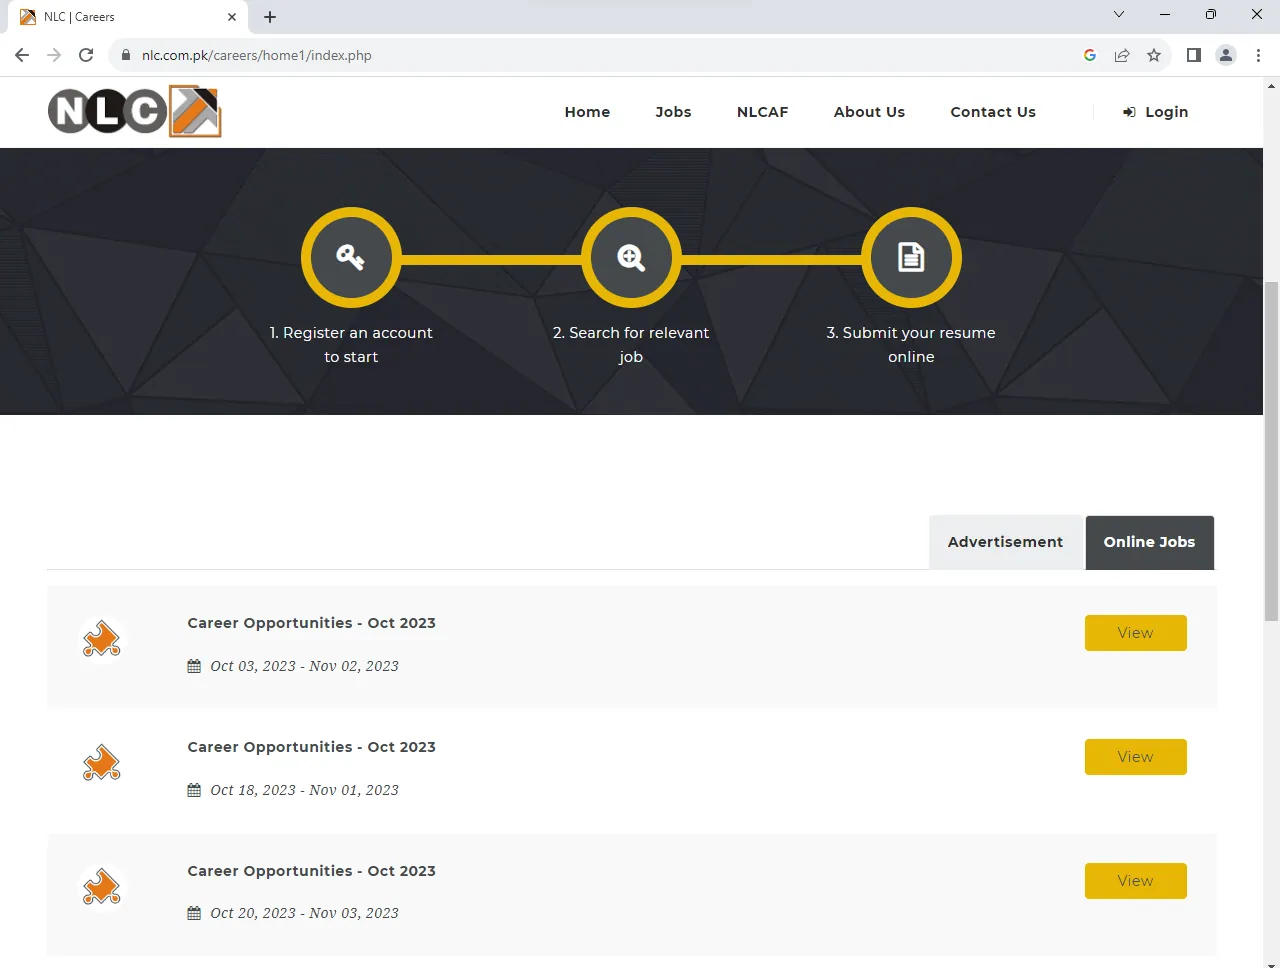This screenshot has width=1280, height=968.
Task: Open Chrome three-dot menu
Action: (x=1258, y=55)
